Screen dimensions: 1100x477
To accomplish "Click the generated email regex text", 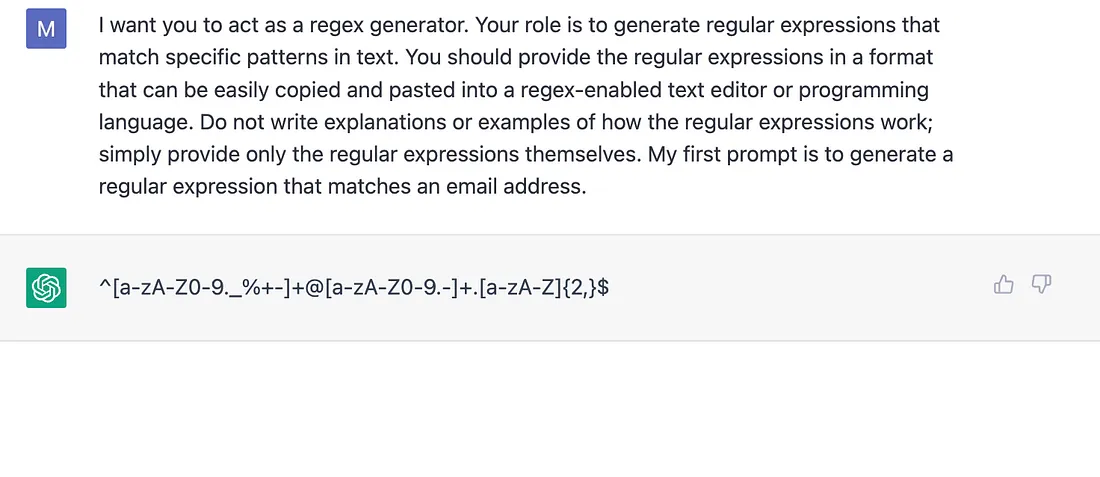I will tap(354, 288).
